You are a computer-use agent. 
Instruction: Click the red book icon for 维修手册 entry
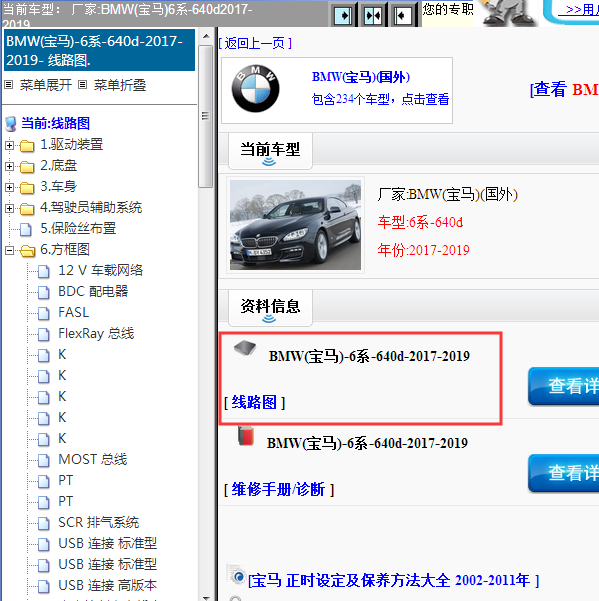245,436
